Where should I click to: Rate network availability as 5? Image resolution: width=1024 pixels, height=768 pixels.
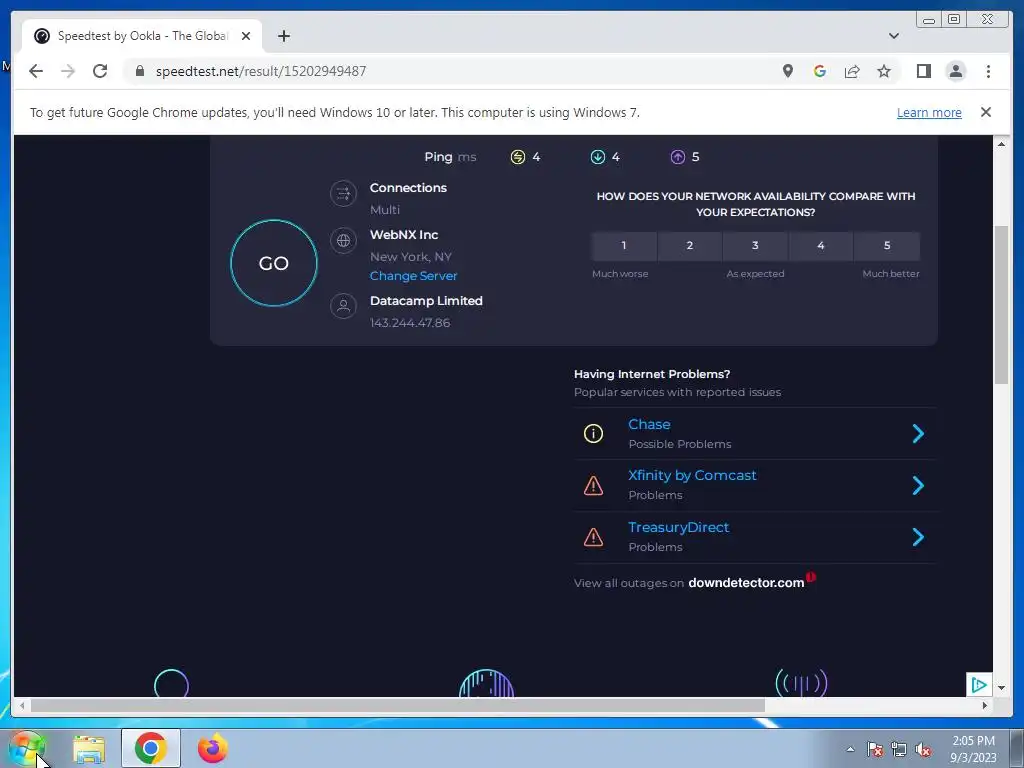click(887, 246)
